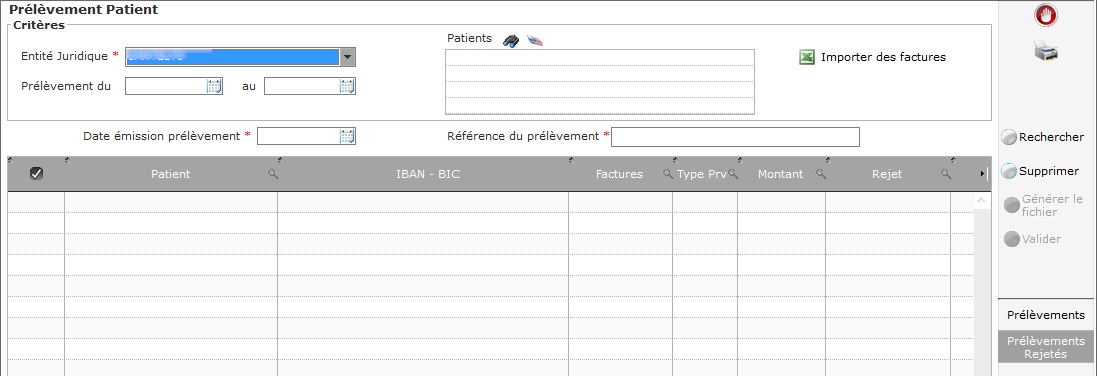
Task: Expand more columns with the header arrow
Action: click(x=982, y=174)
